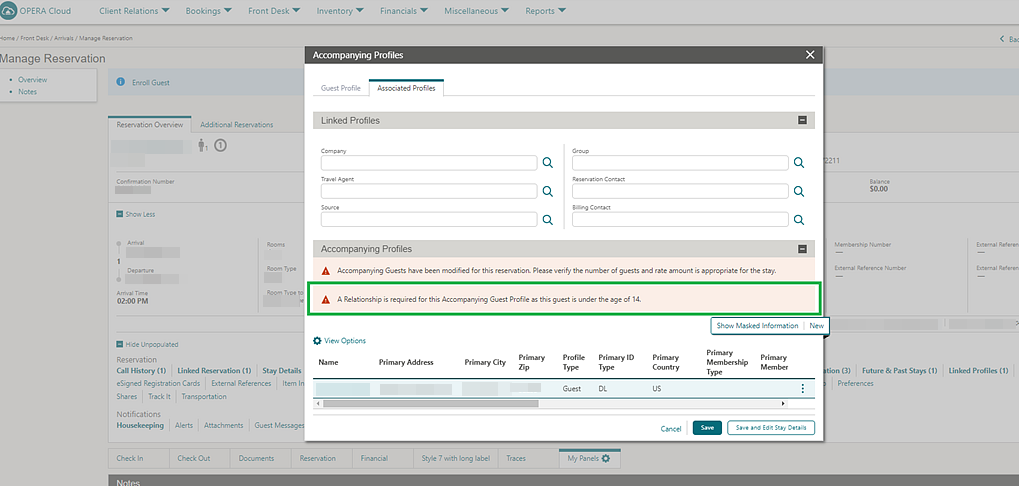
Task: Open the Reservation Overview tab
Action: pyautogui.click(x=150, y=125)
